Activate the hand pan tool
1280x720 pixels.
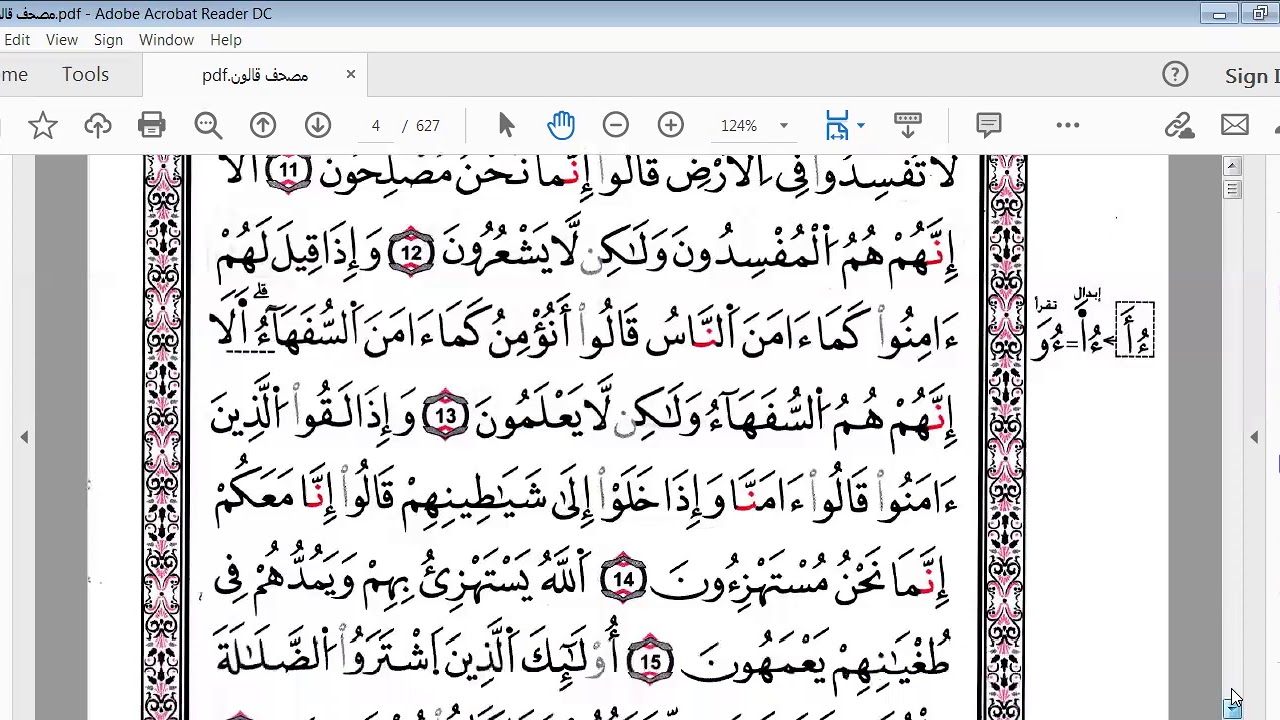point(561,125)
